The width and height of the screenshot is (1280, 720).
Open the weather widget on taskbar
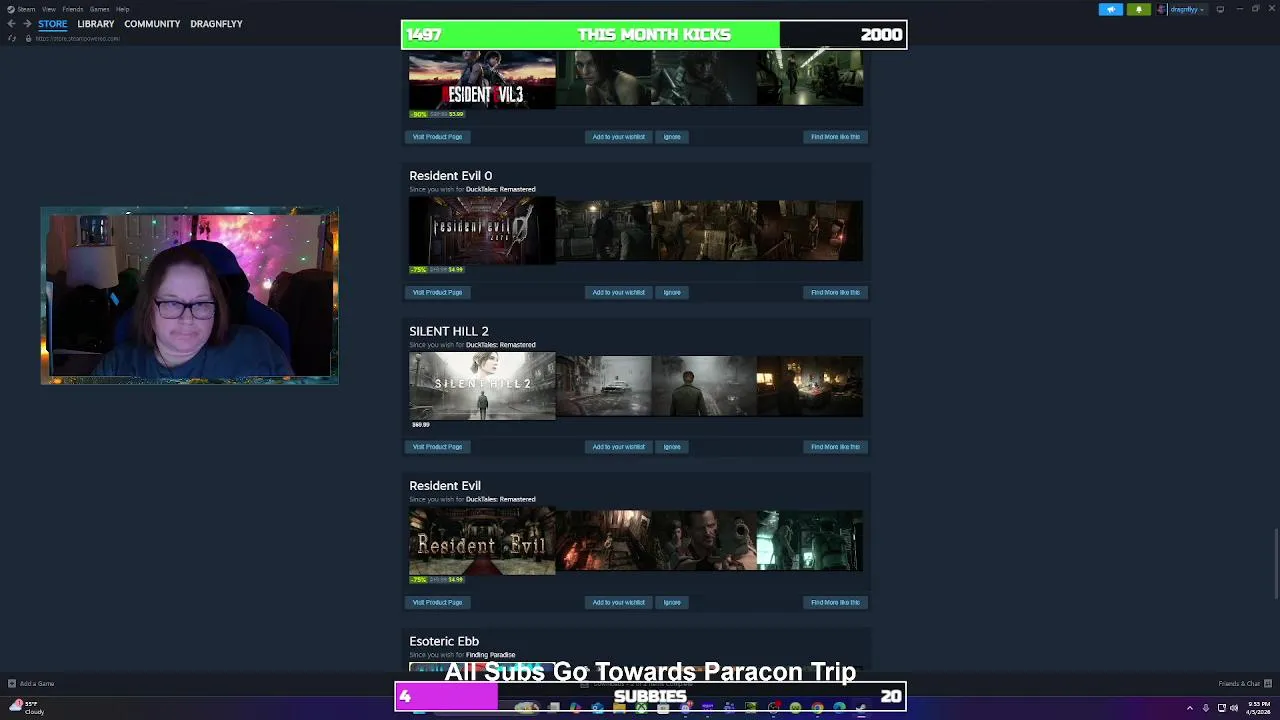pos(25,707)
